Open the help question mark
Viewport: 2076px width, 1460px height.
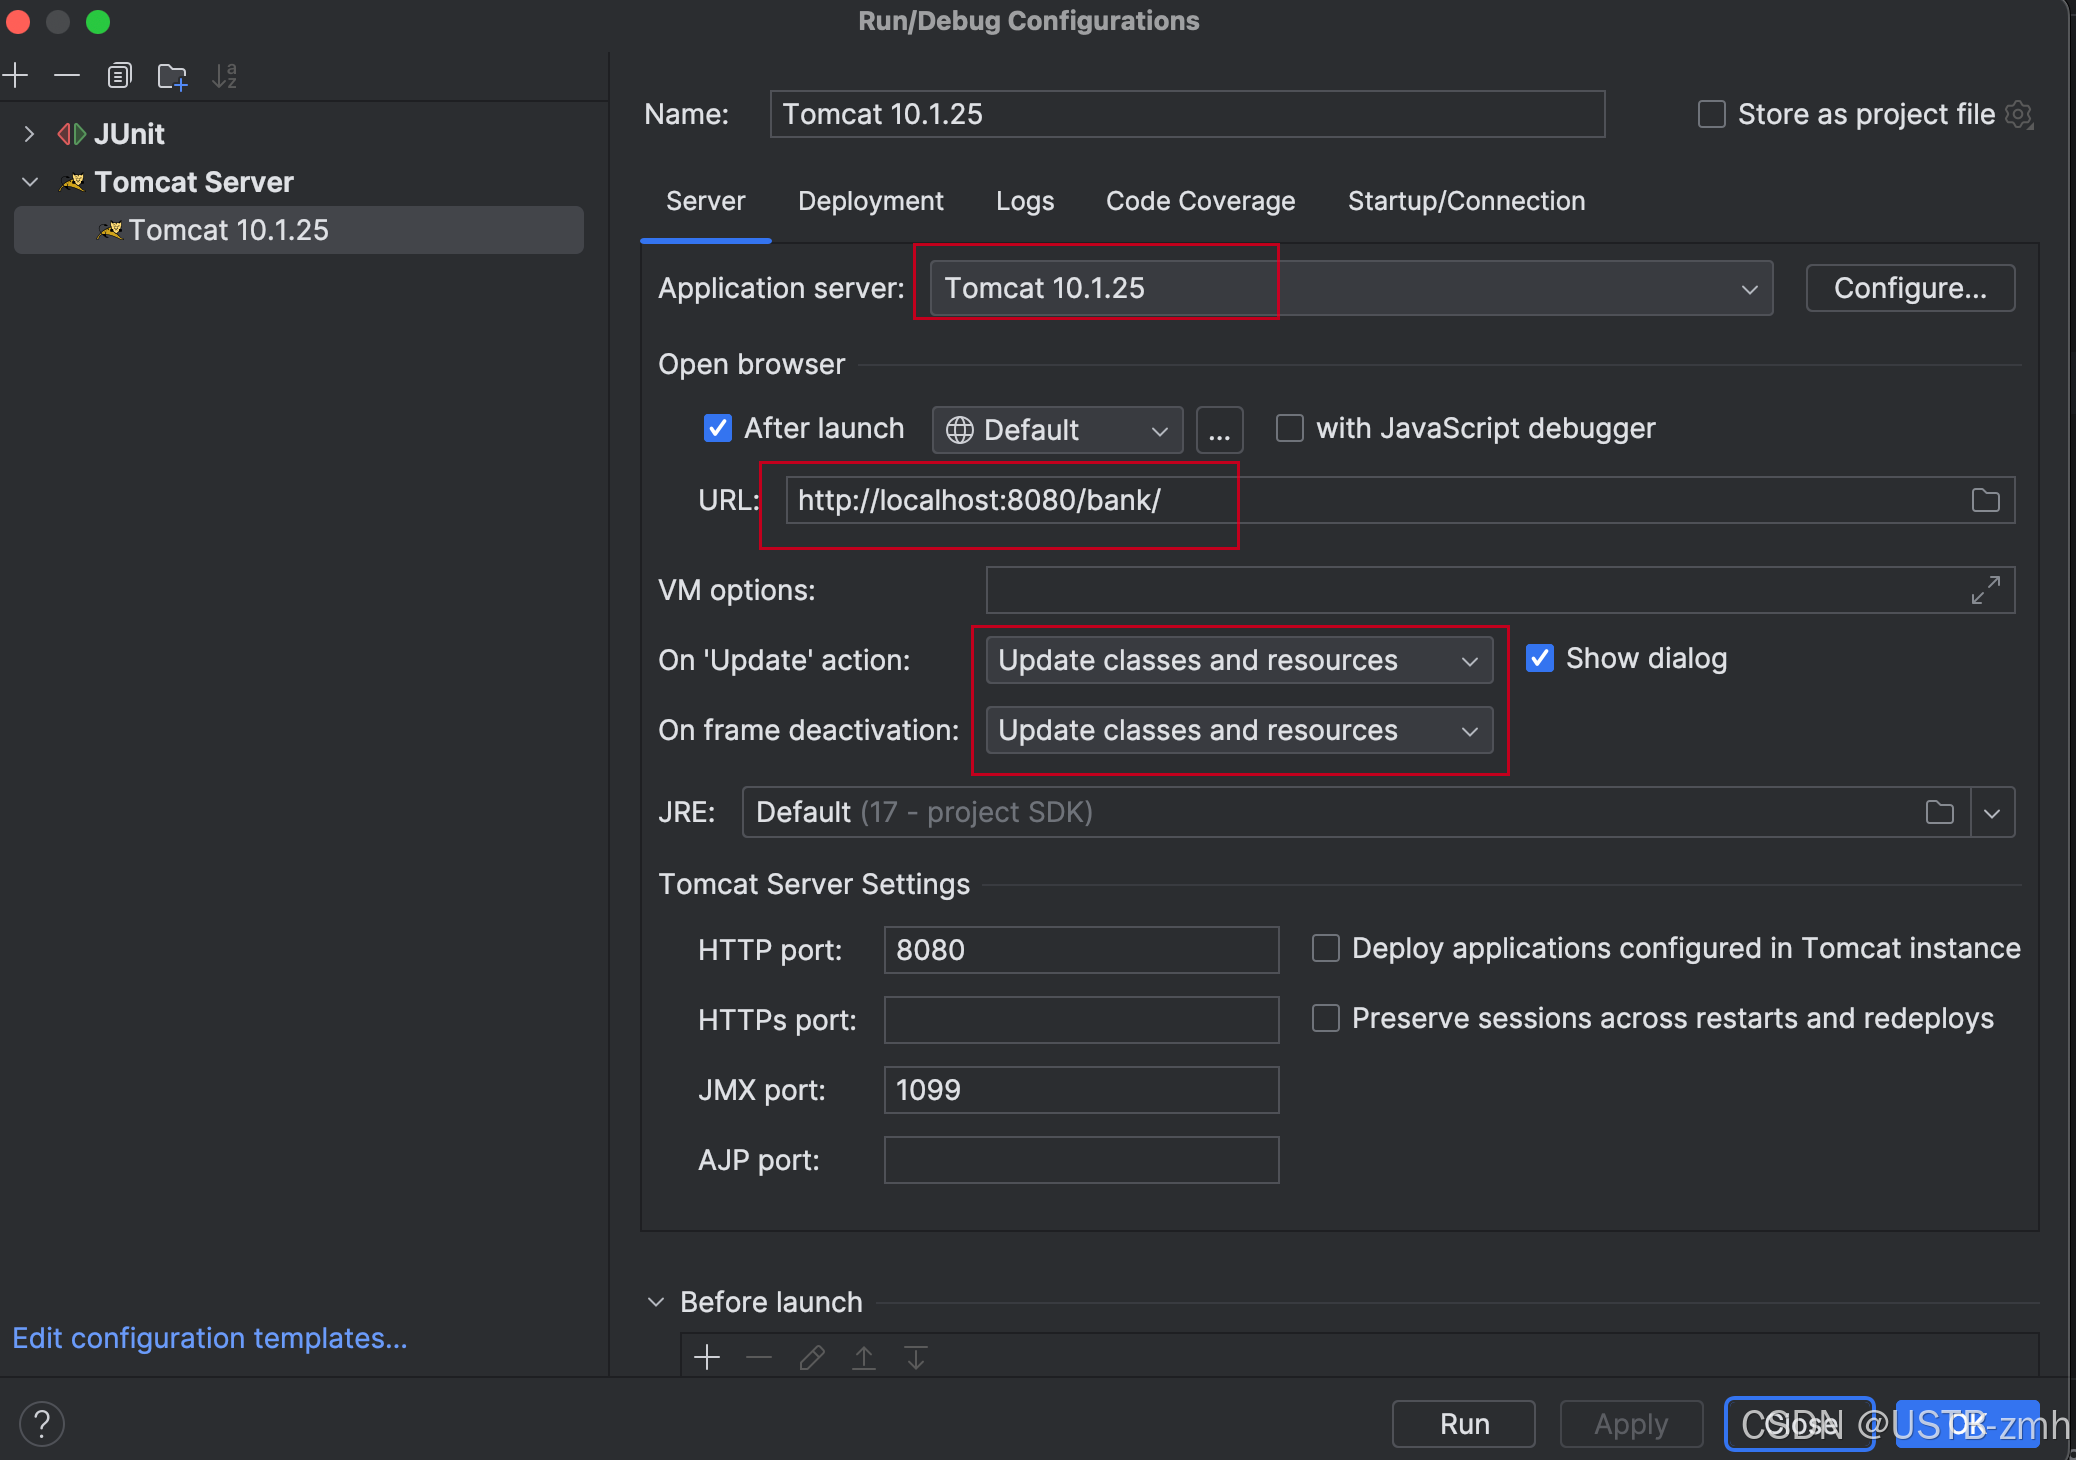click(42, 1424)
